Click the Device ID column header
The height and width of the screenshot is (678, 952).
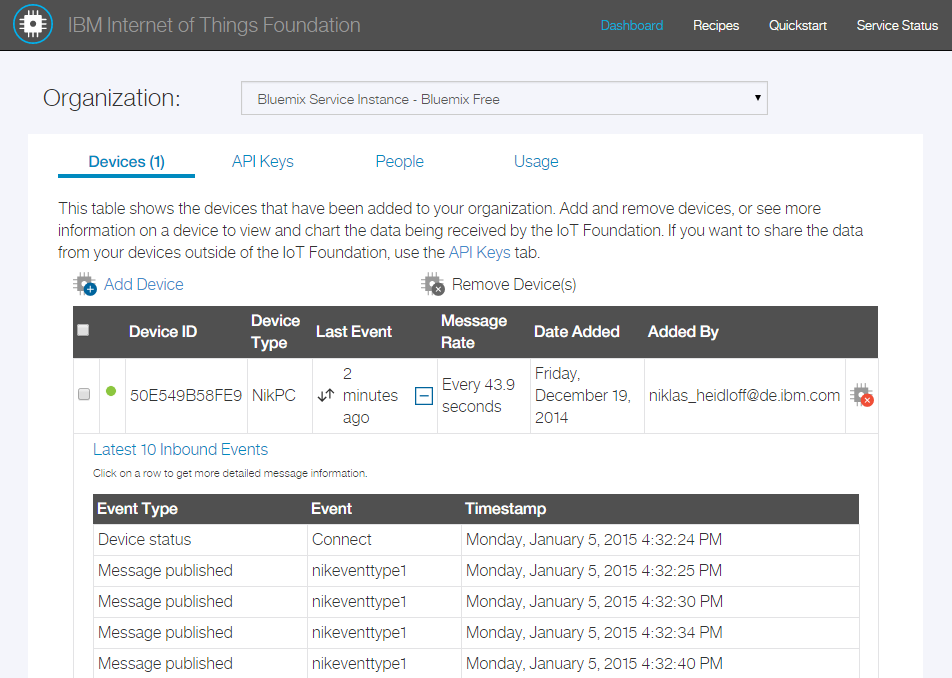click(163, 331)
